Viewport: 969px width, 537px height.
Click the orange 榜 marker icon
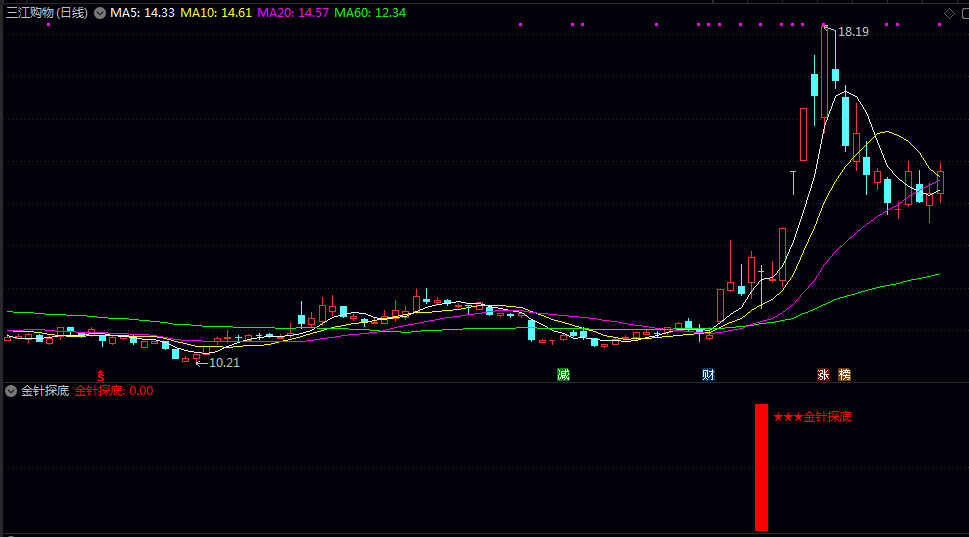click(844, 374)
